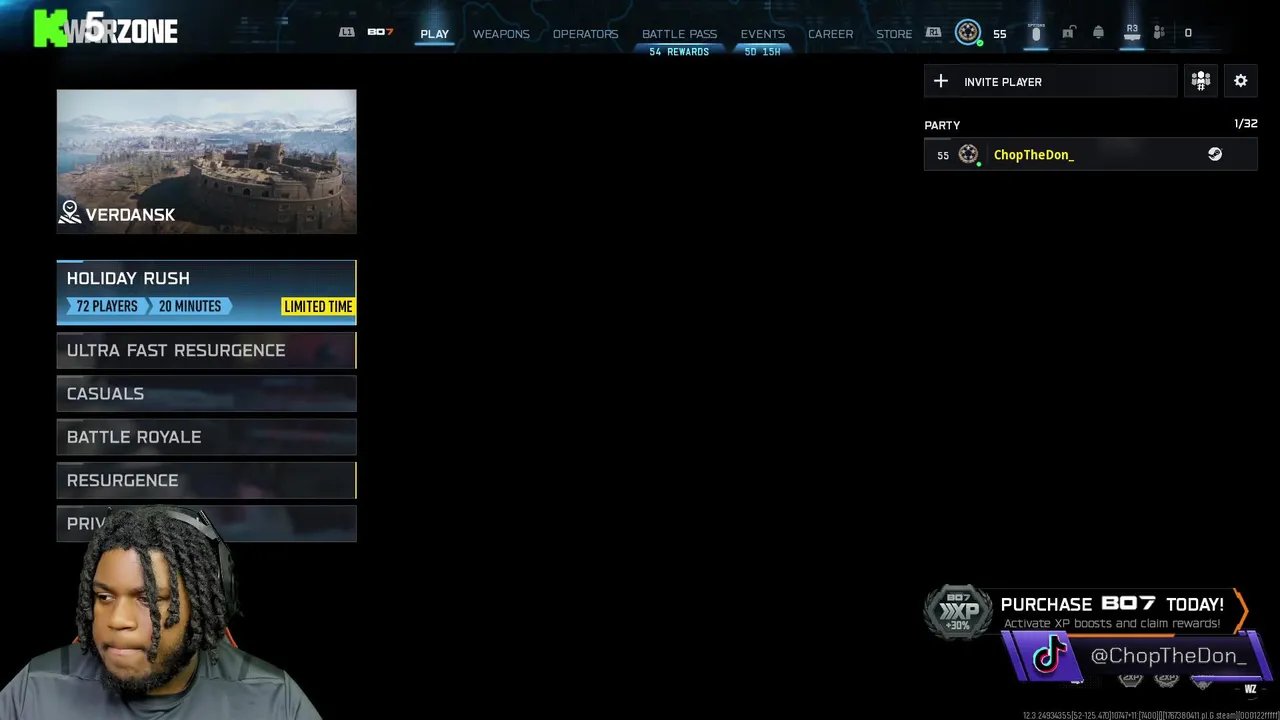This screenshot has height=720, width=1280.
Task: Click the INVITE PLAYER button
Action: 1050,82
